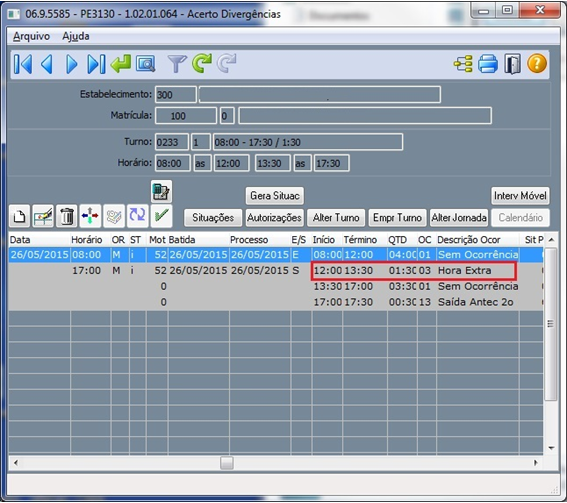Go to first record icon

pyautogui.click(x=23, y=64)
